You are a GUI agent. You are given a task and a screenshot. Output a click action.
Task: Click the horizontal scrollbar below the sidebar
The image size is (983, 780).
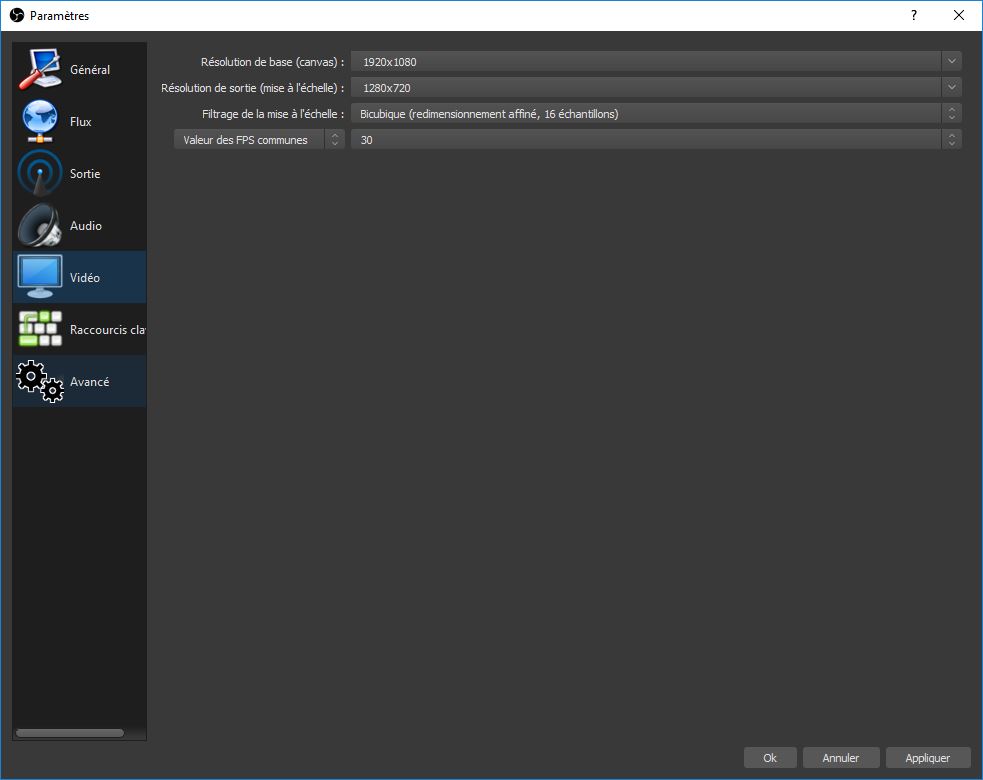click(x=68, y=732)
